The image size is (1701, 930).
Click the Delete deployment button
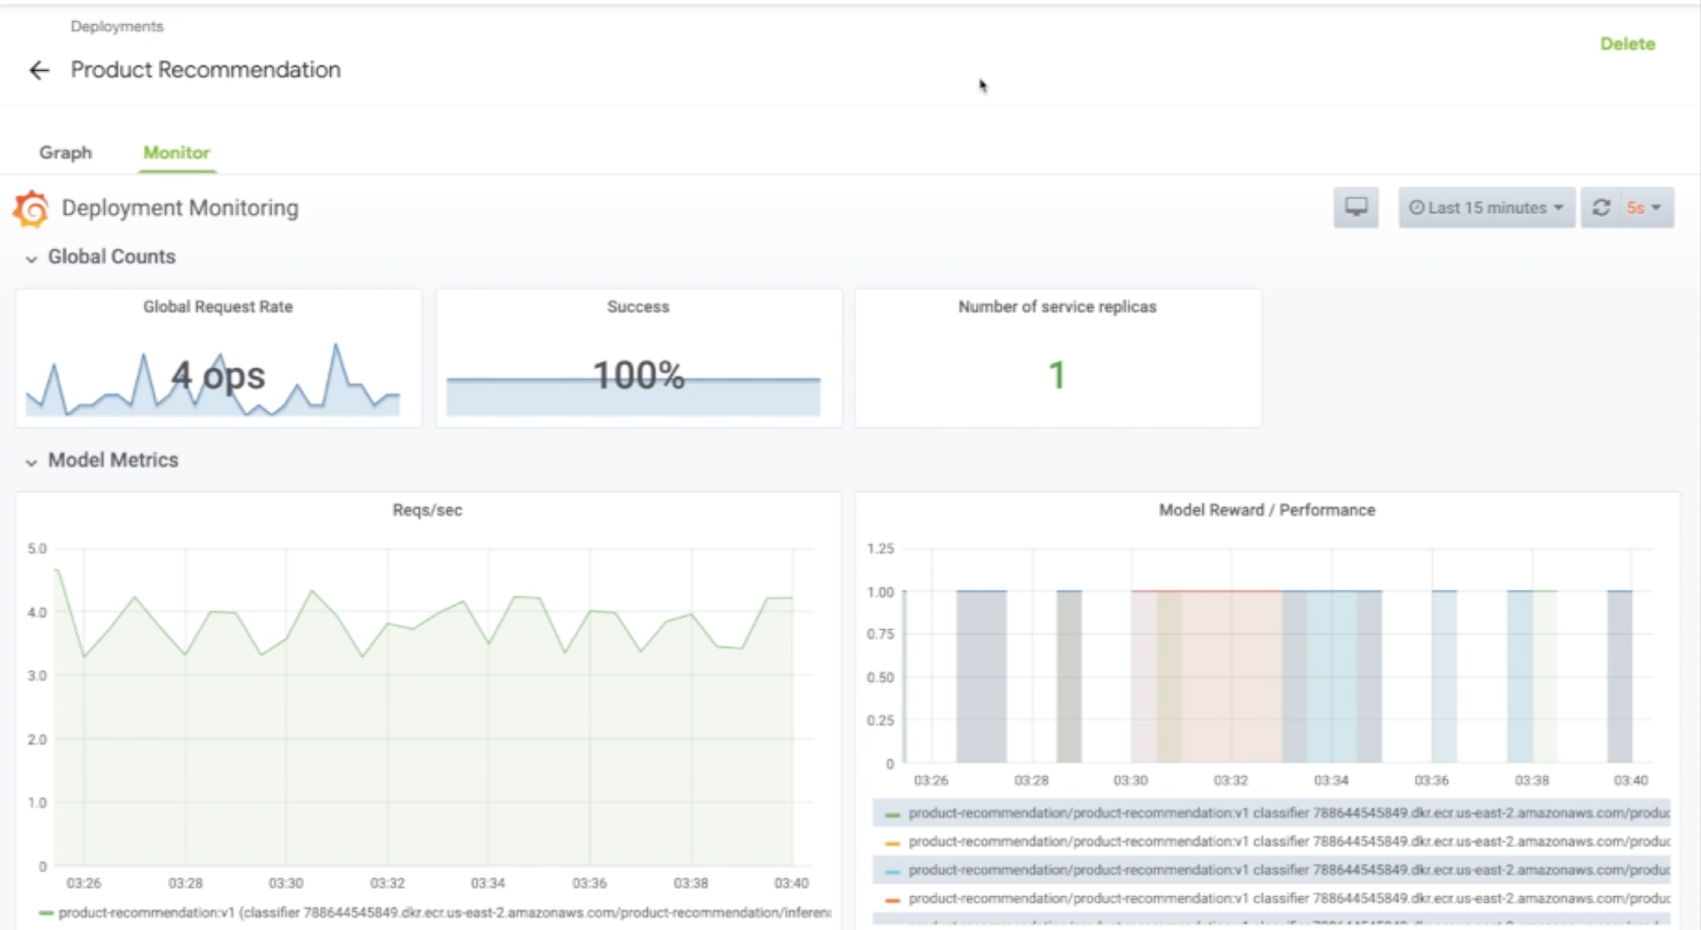pos(1627,44)
